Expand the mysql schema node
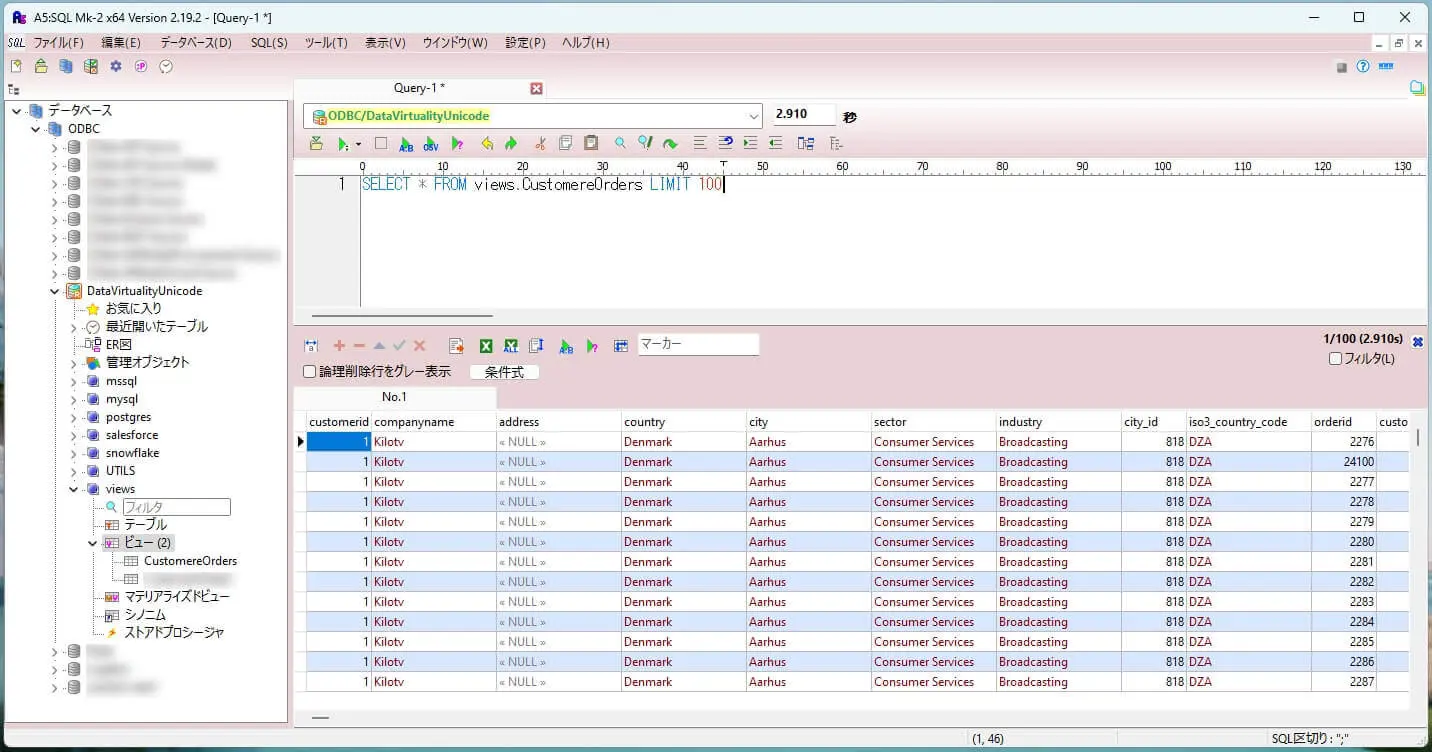 (x=74, y=399)
